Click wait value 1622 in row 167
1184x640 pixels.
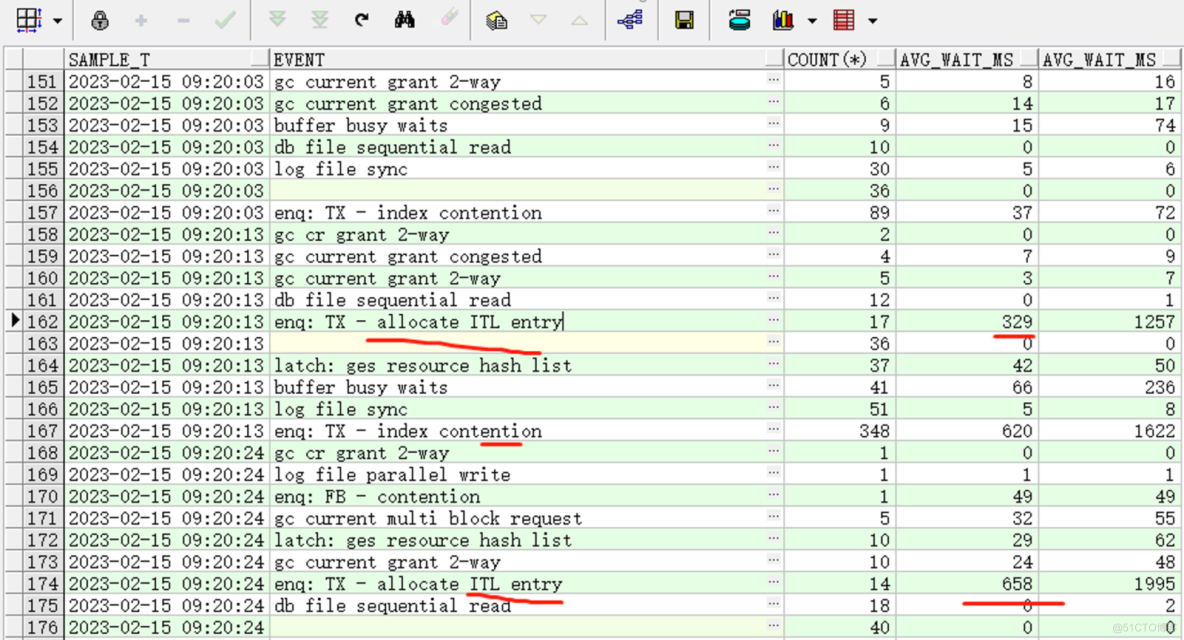click(x=1155, y=431)
